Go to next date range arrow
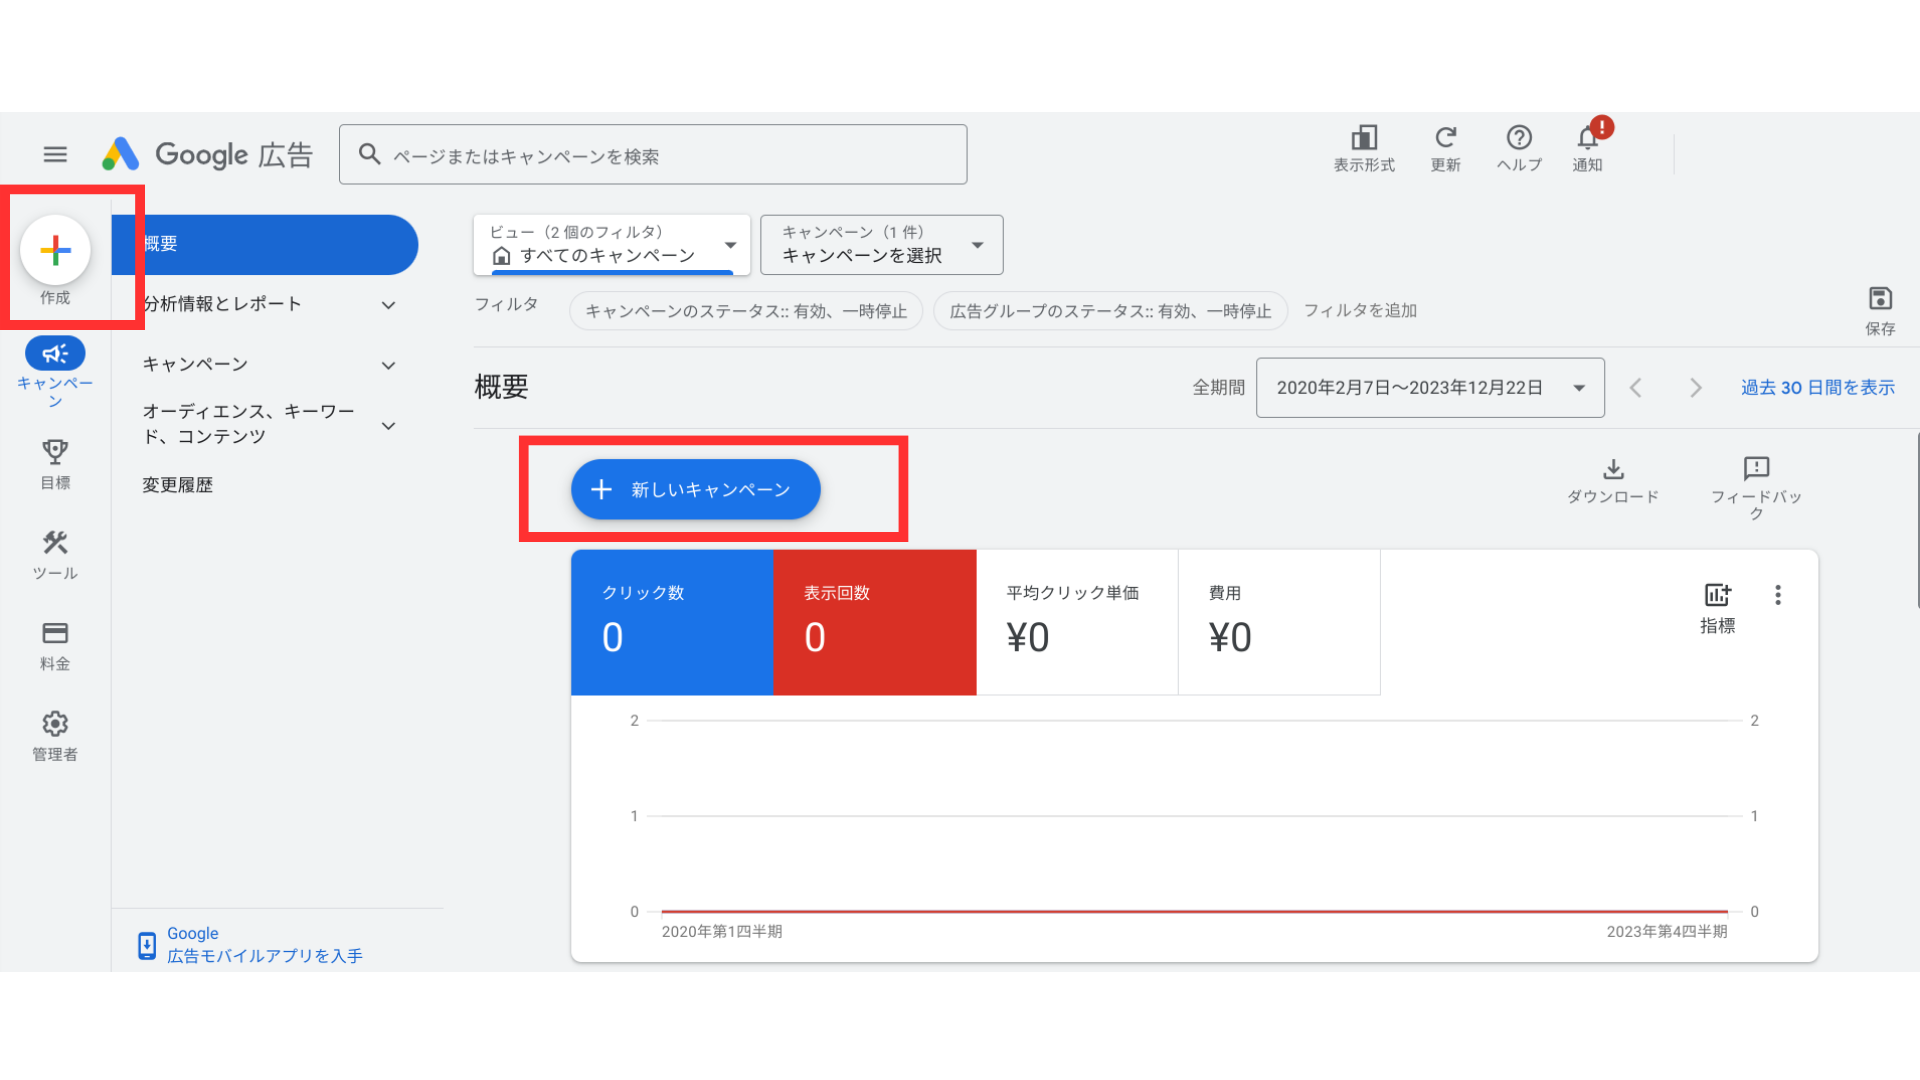The image size is (1920, 1080). pos(1695,388)
